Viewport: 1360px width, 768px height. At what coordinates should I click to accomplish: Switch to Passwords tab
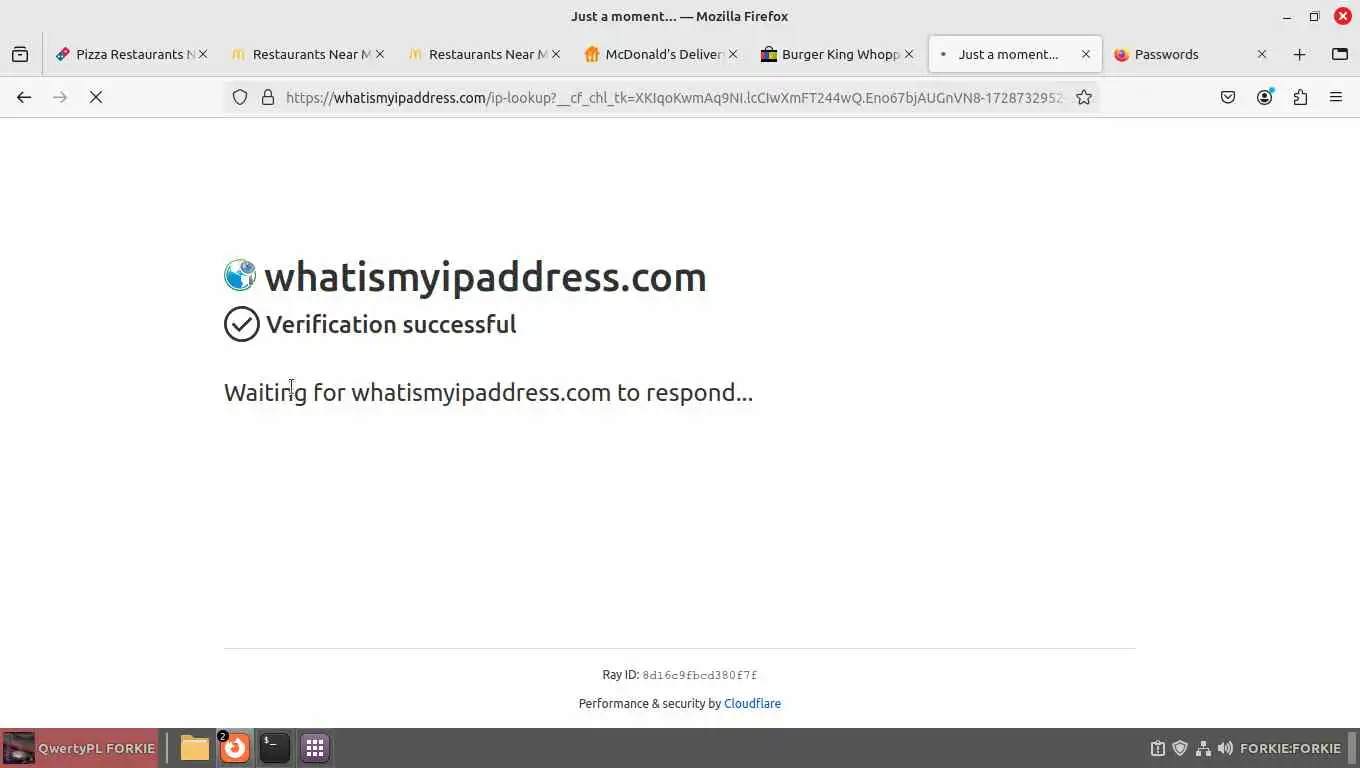[1189, 54]
